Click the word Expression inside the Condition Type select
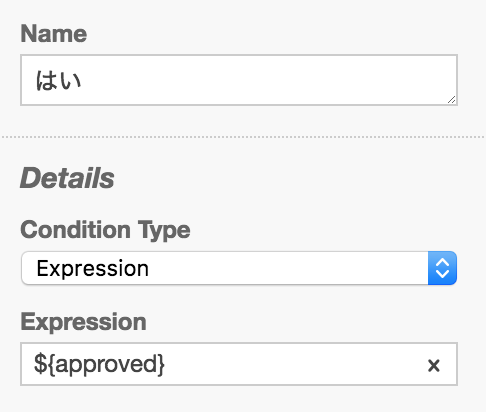This screenshot has height=412, width=486. click(x=93, y=268)
